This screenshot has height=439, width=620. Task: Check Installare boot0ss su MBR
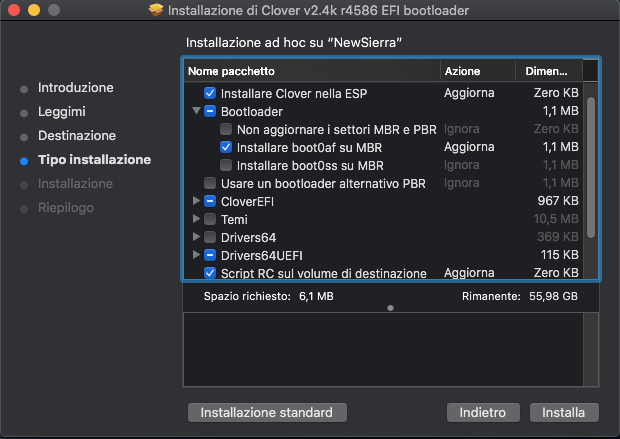tap(226, 165)
